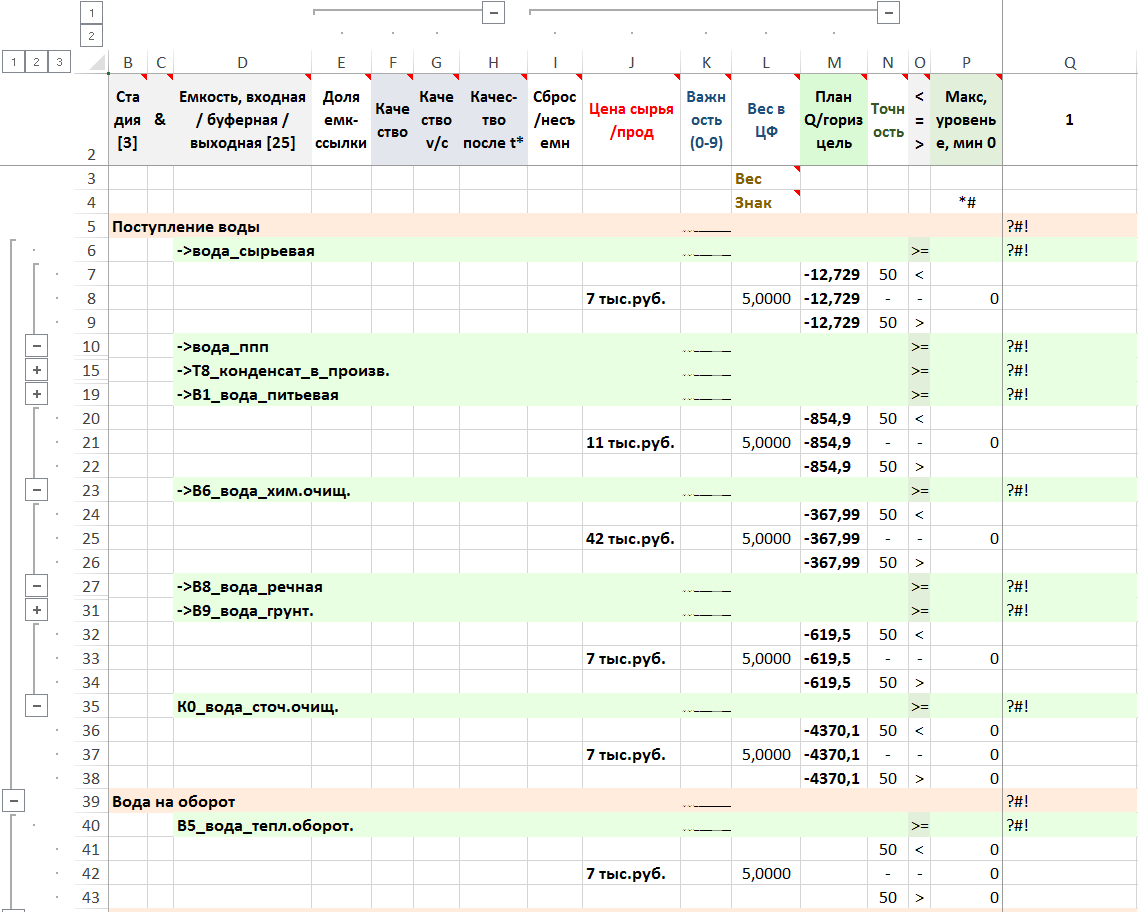Image resolution: width=1138 pixels, height=912 pixels.
Task: Click row outline level 1 button
Action: pyautogui.click(x=12, y=62)
